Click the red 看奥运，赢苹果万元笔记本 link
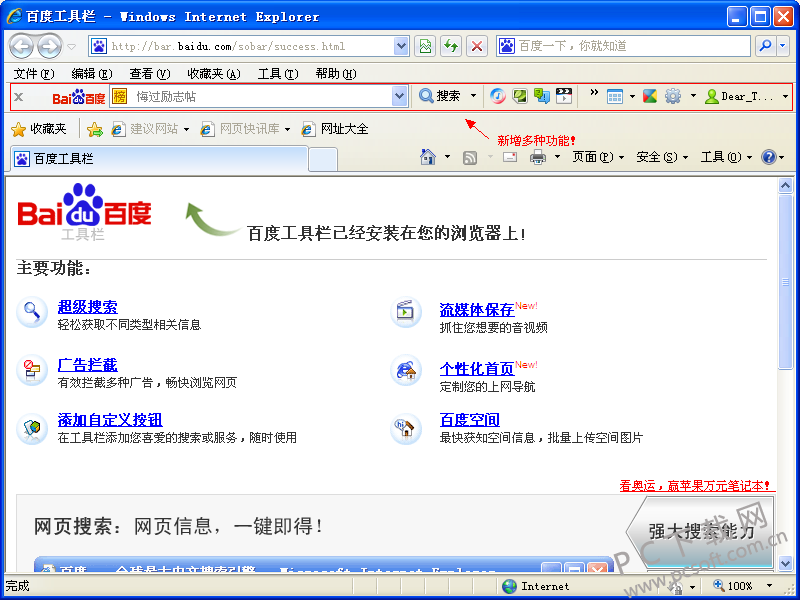The width and height of the screenshot is (800, 600). (695, 486)
